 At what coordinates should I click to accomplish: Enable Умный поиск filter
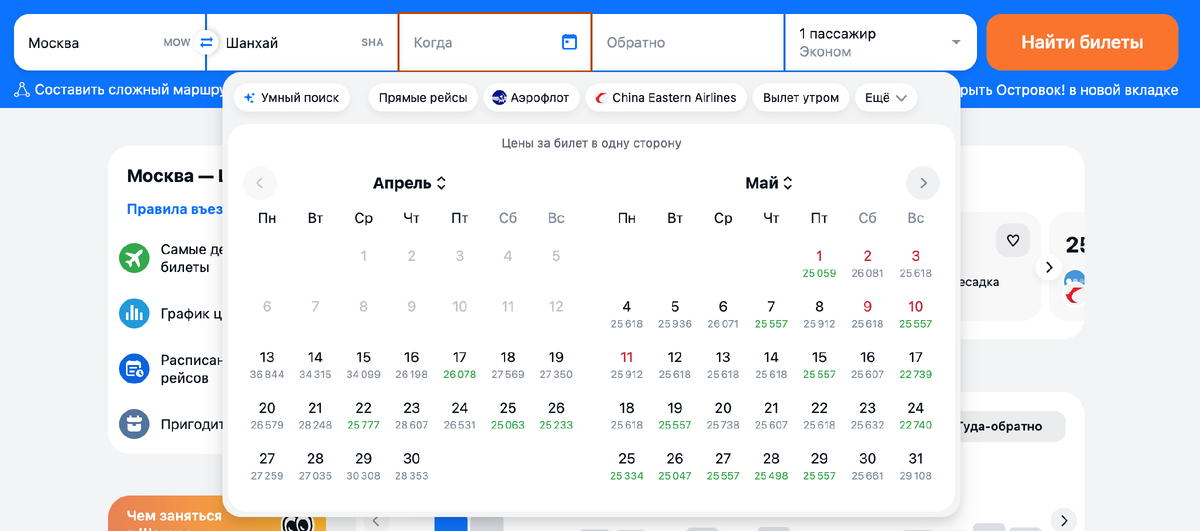(x=292, y=98)
